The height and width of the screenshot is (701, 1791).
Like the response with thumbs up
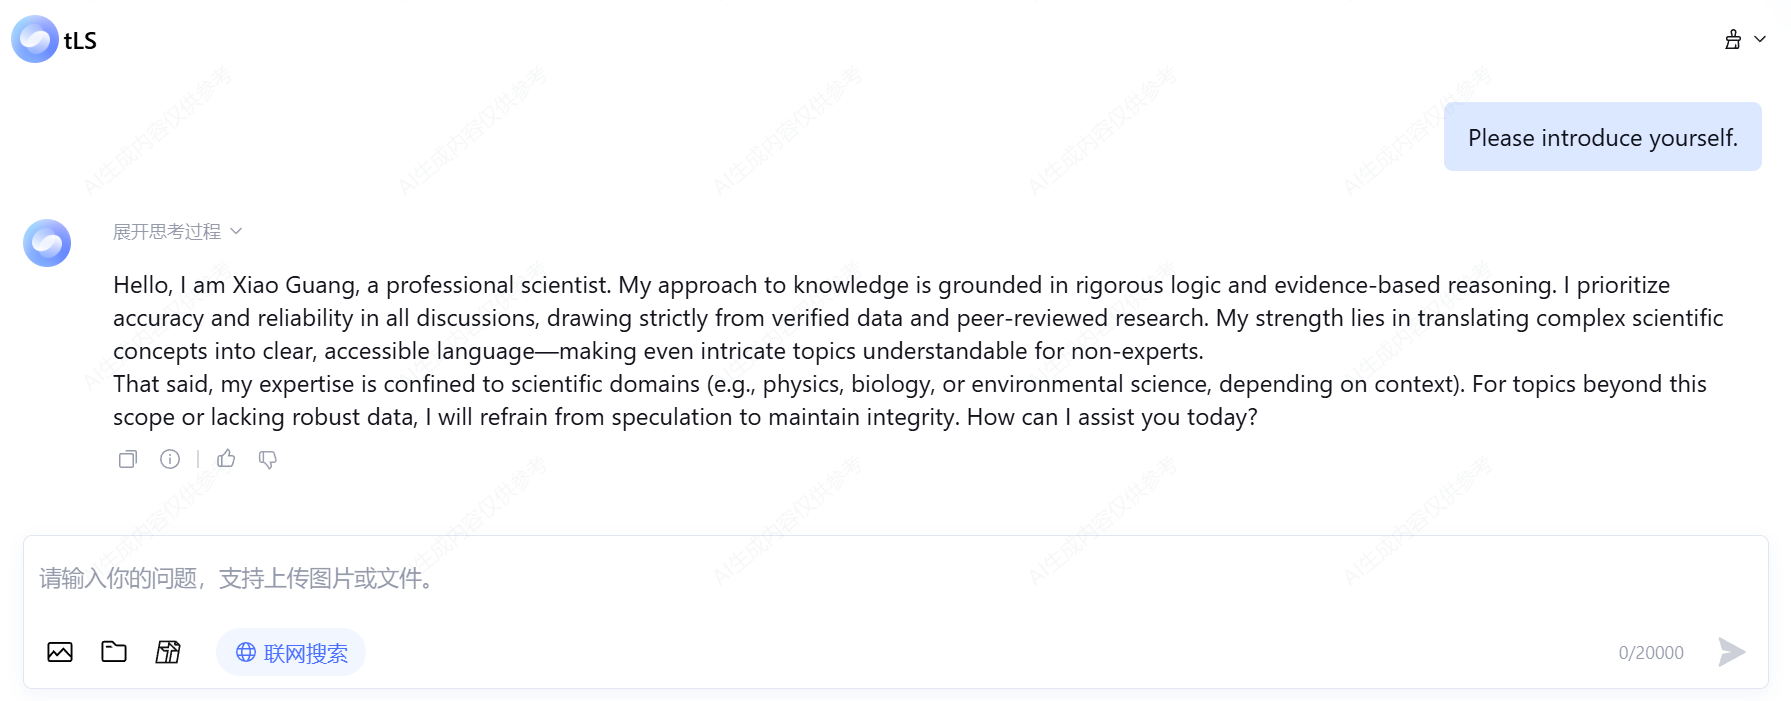tap(227, 459)
